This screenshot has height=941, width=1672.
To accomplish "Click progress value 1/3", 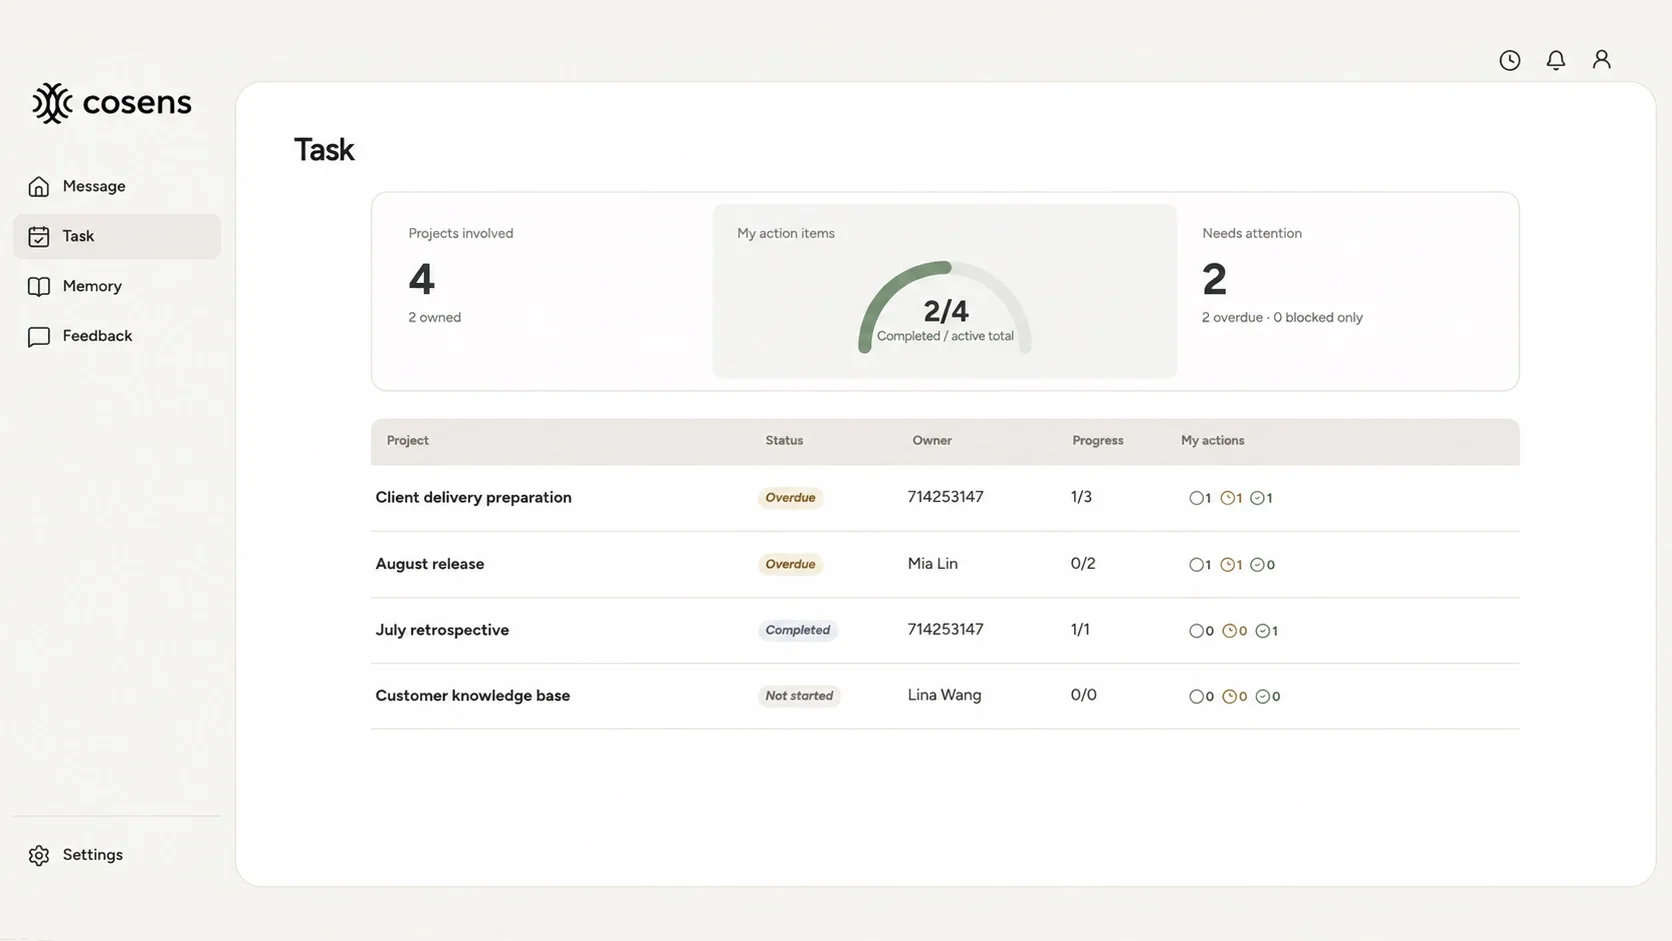I will click(1081, 497).
